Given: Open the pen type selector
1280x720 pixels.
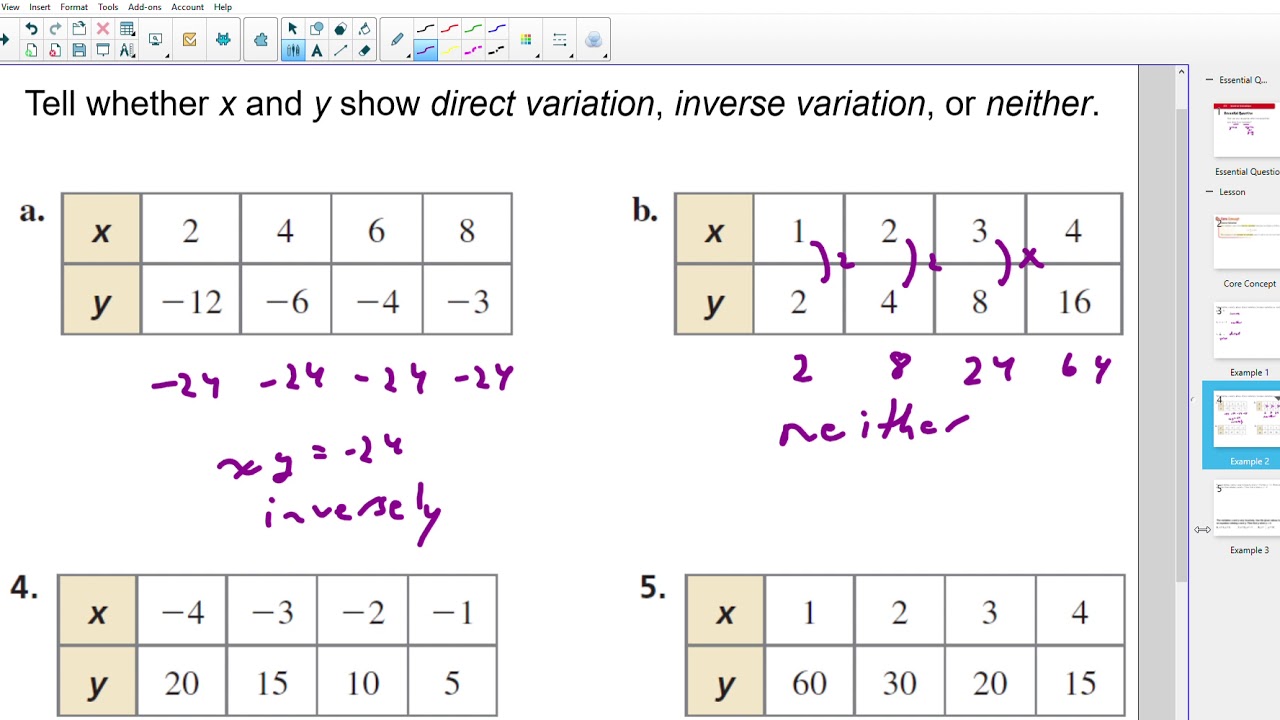Looking at the screenshot, I should click(x=398, y=40).
